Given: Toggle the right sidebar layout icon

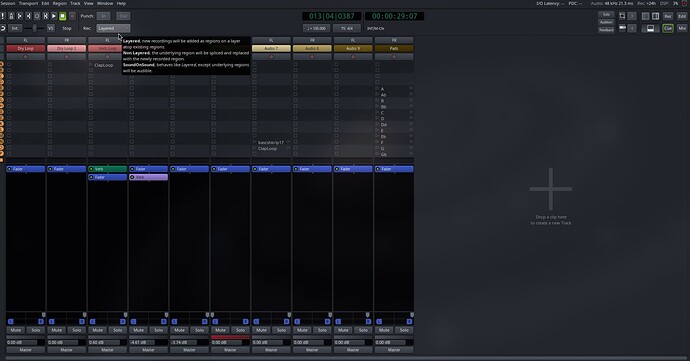Looking at the screenshot, I should [655, 16].
